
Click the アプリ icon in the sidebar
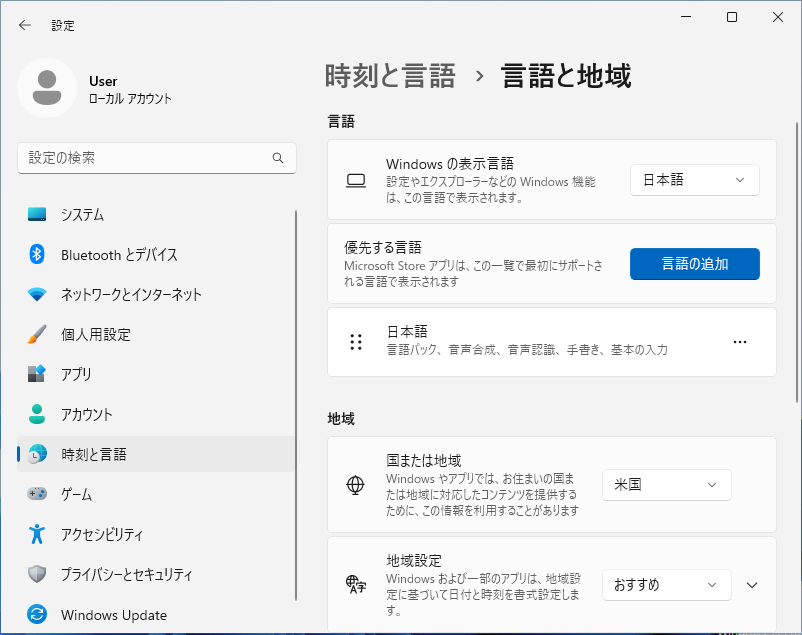click(37, 374)
